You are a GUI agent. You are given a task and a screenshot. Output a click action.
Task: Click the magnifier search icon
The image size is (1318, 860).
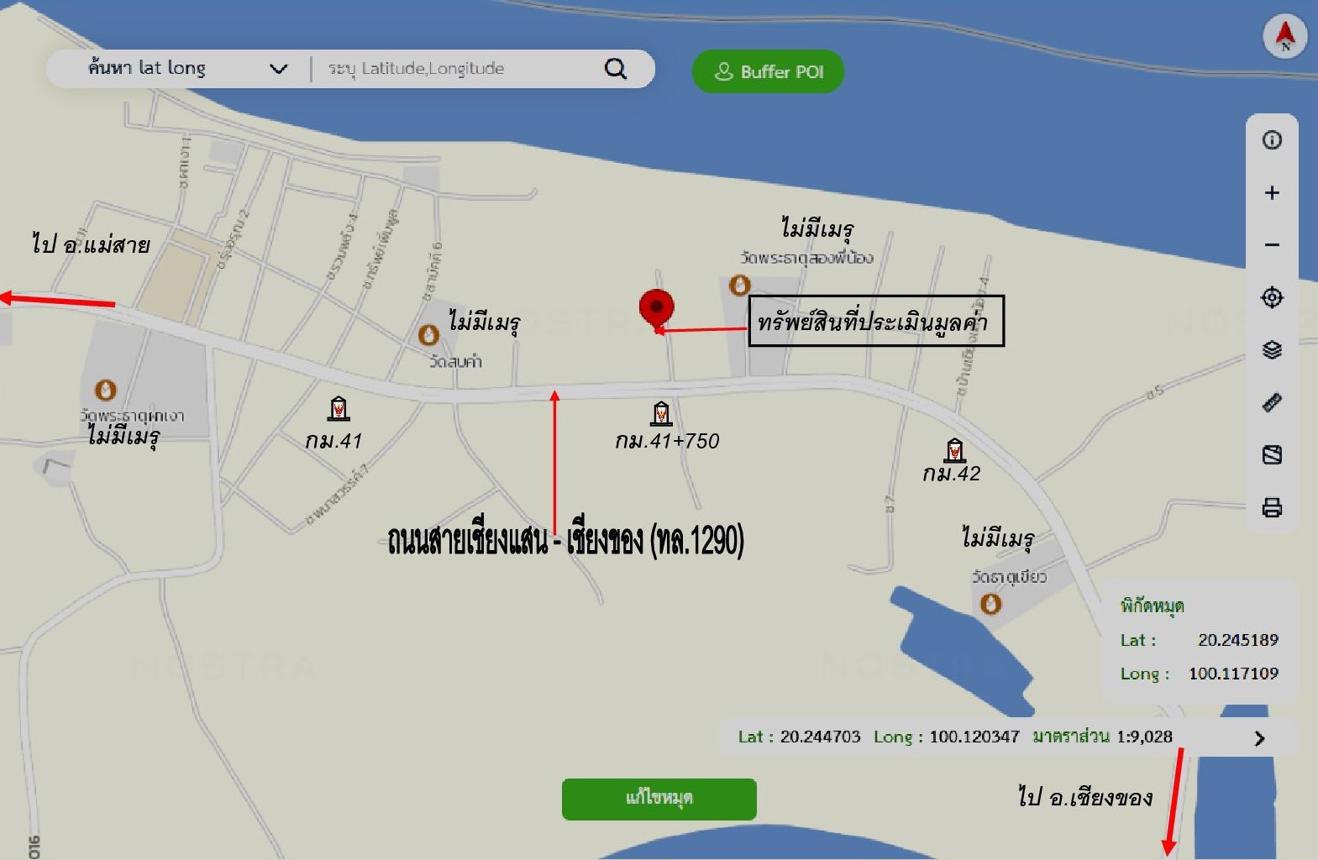[616, 69]
